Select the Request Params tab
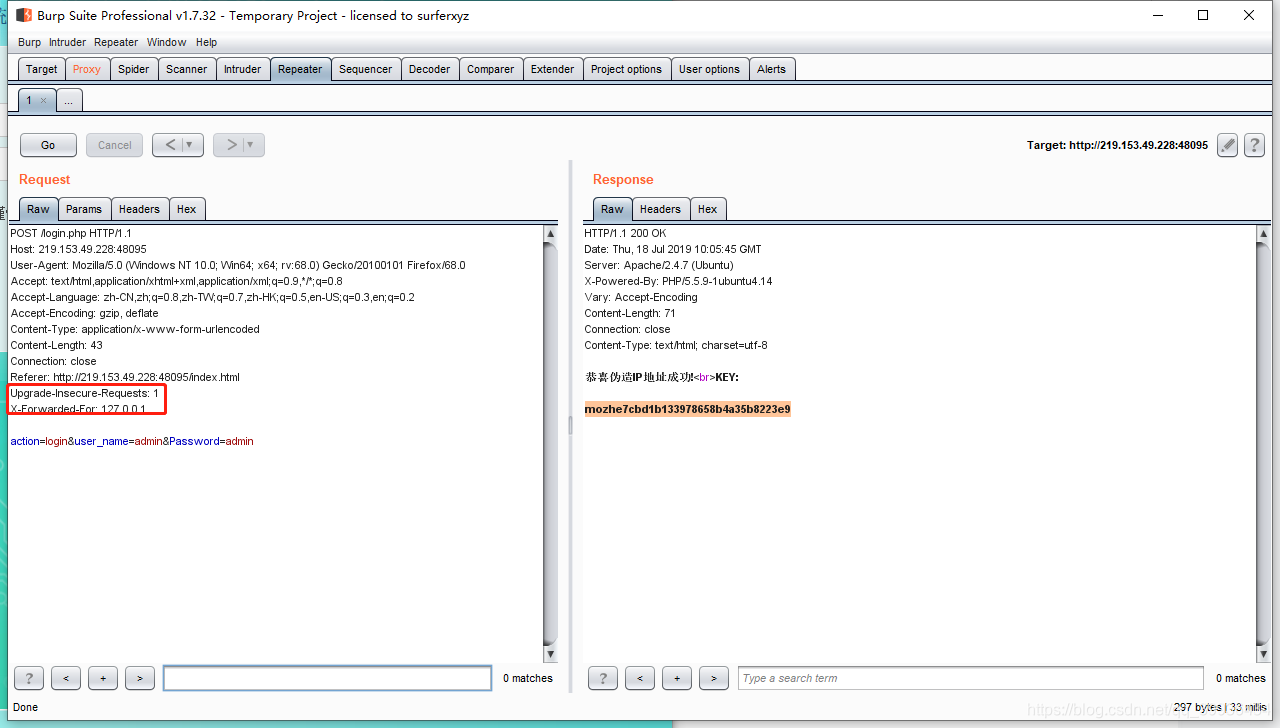 (84, 209)
